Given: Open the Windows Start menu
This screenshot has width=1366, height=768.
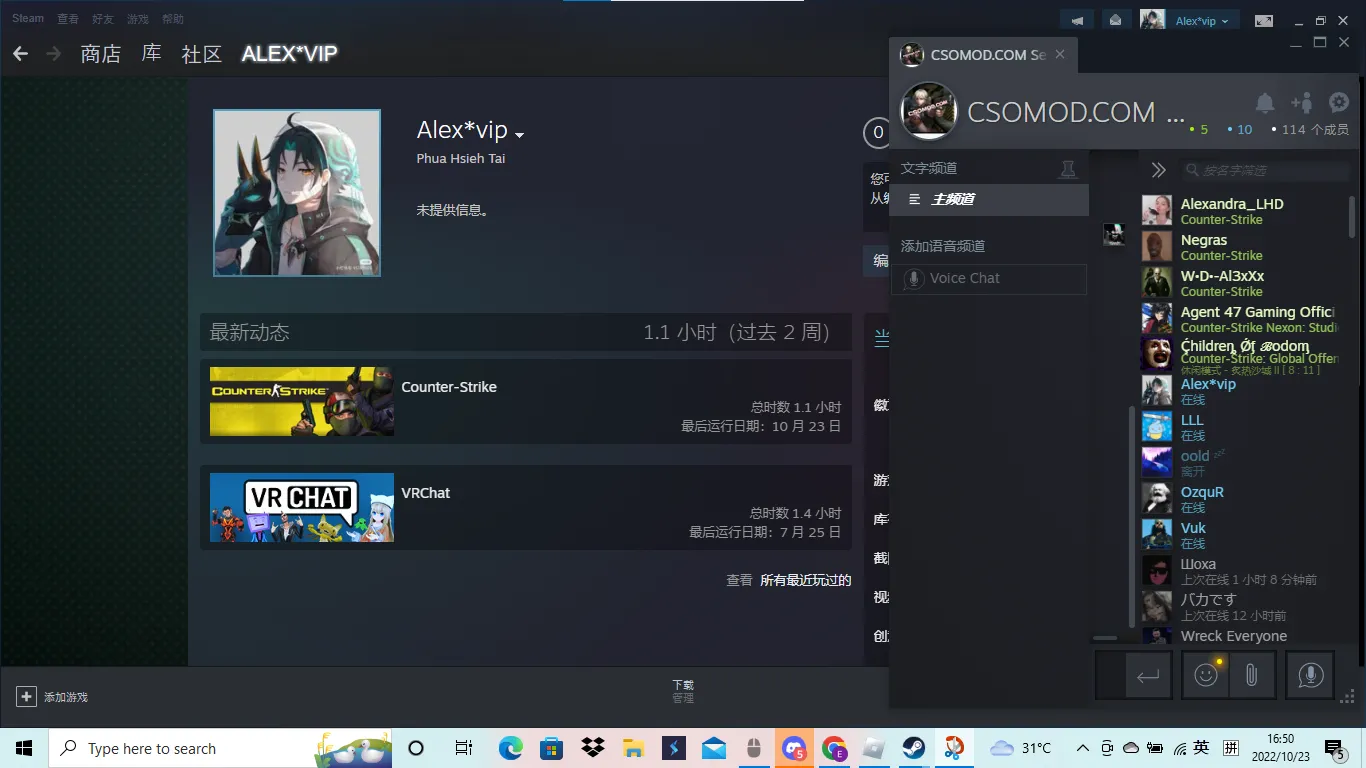Looking at the screenshot, I should pyautogui.click(x=24, y=748).
